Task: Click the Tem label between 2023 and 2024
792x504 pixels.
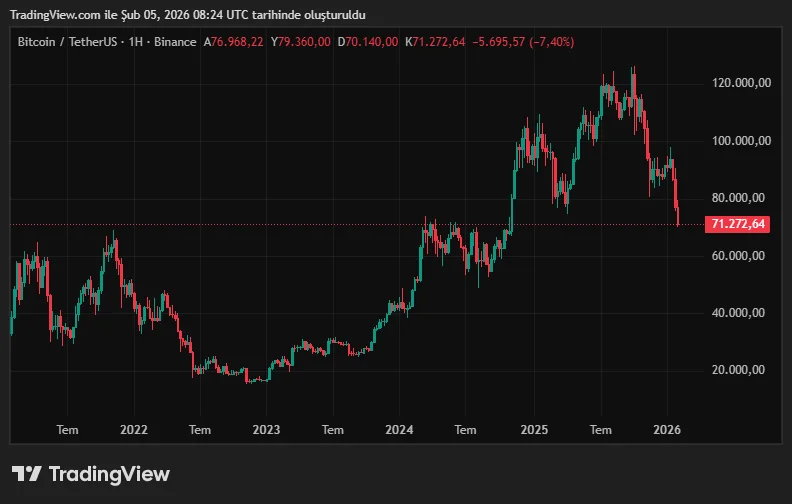Action: click(x=333, y=430)
